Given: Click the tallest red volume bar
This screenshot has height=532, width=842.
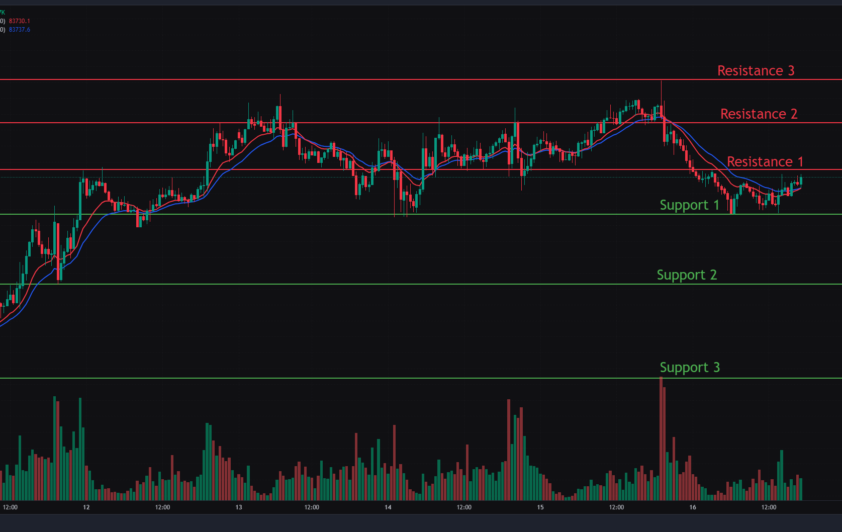Looking at the screenshot, I should [661, 439].
